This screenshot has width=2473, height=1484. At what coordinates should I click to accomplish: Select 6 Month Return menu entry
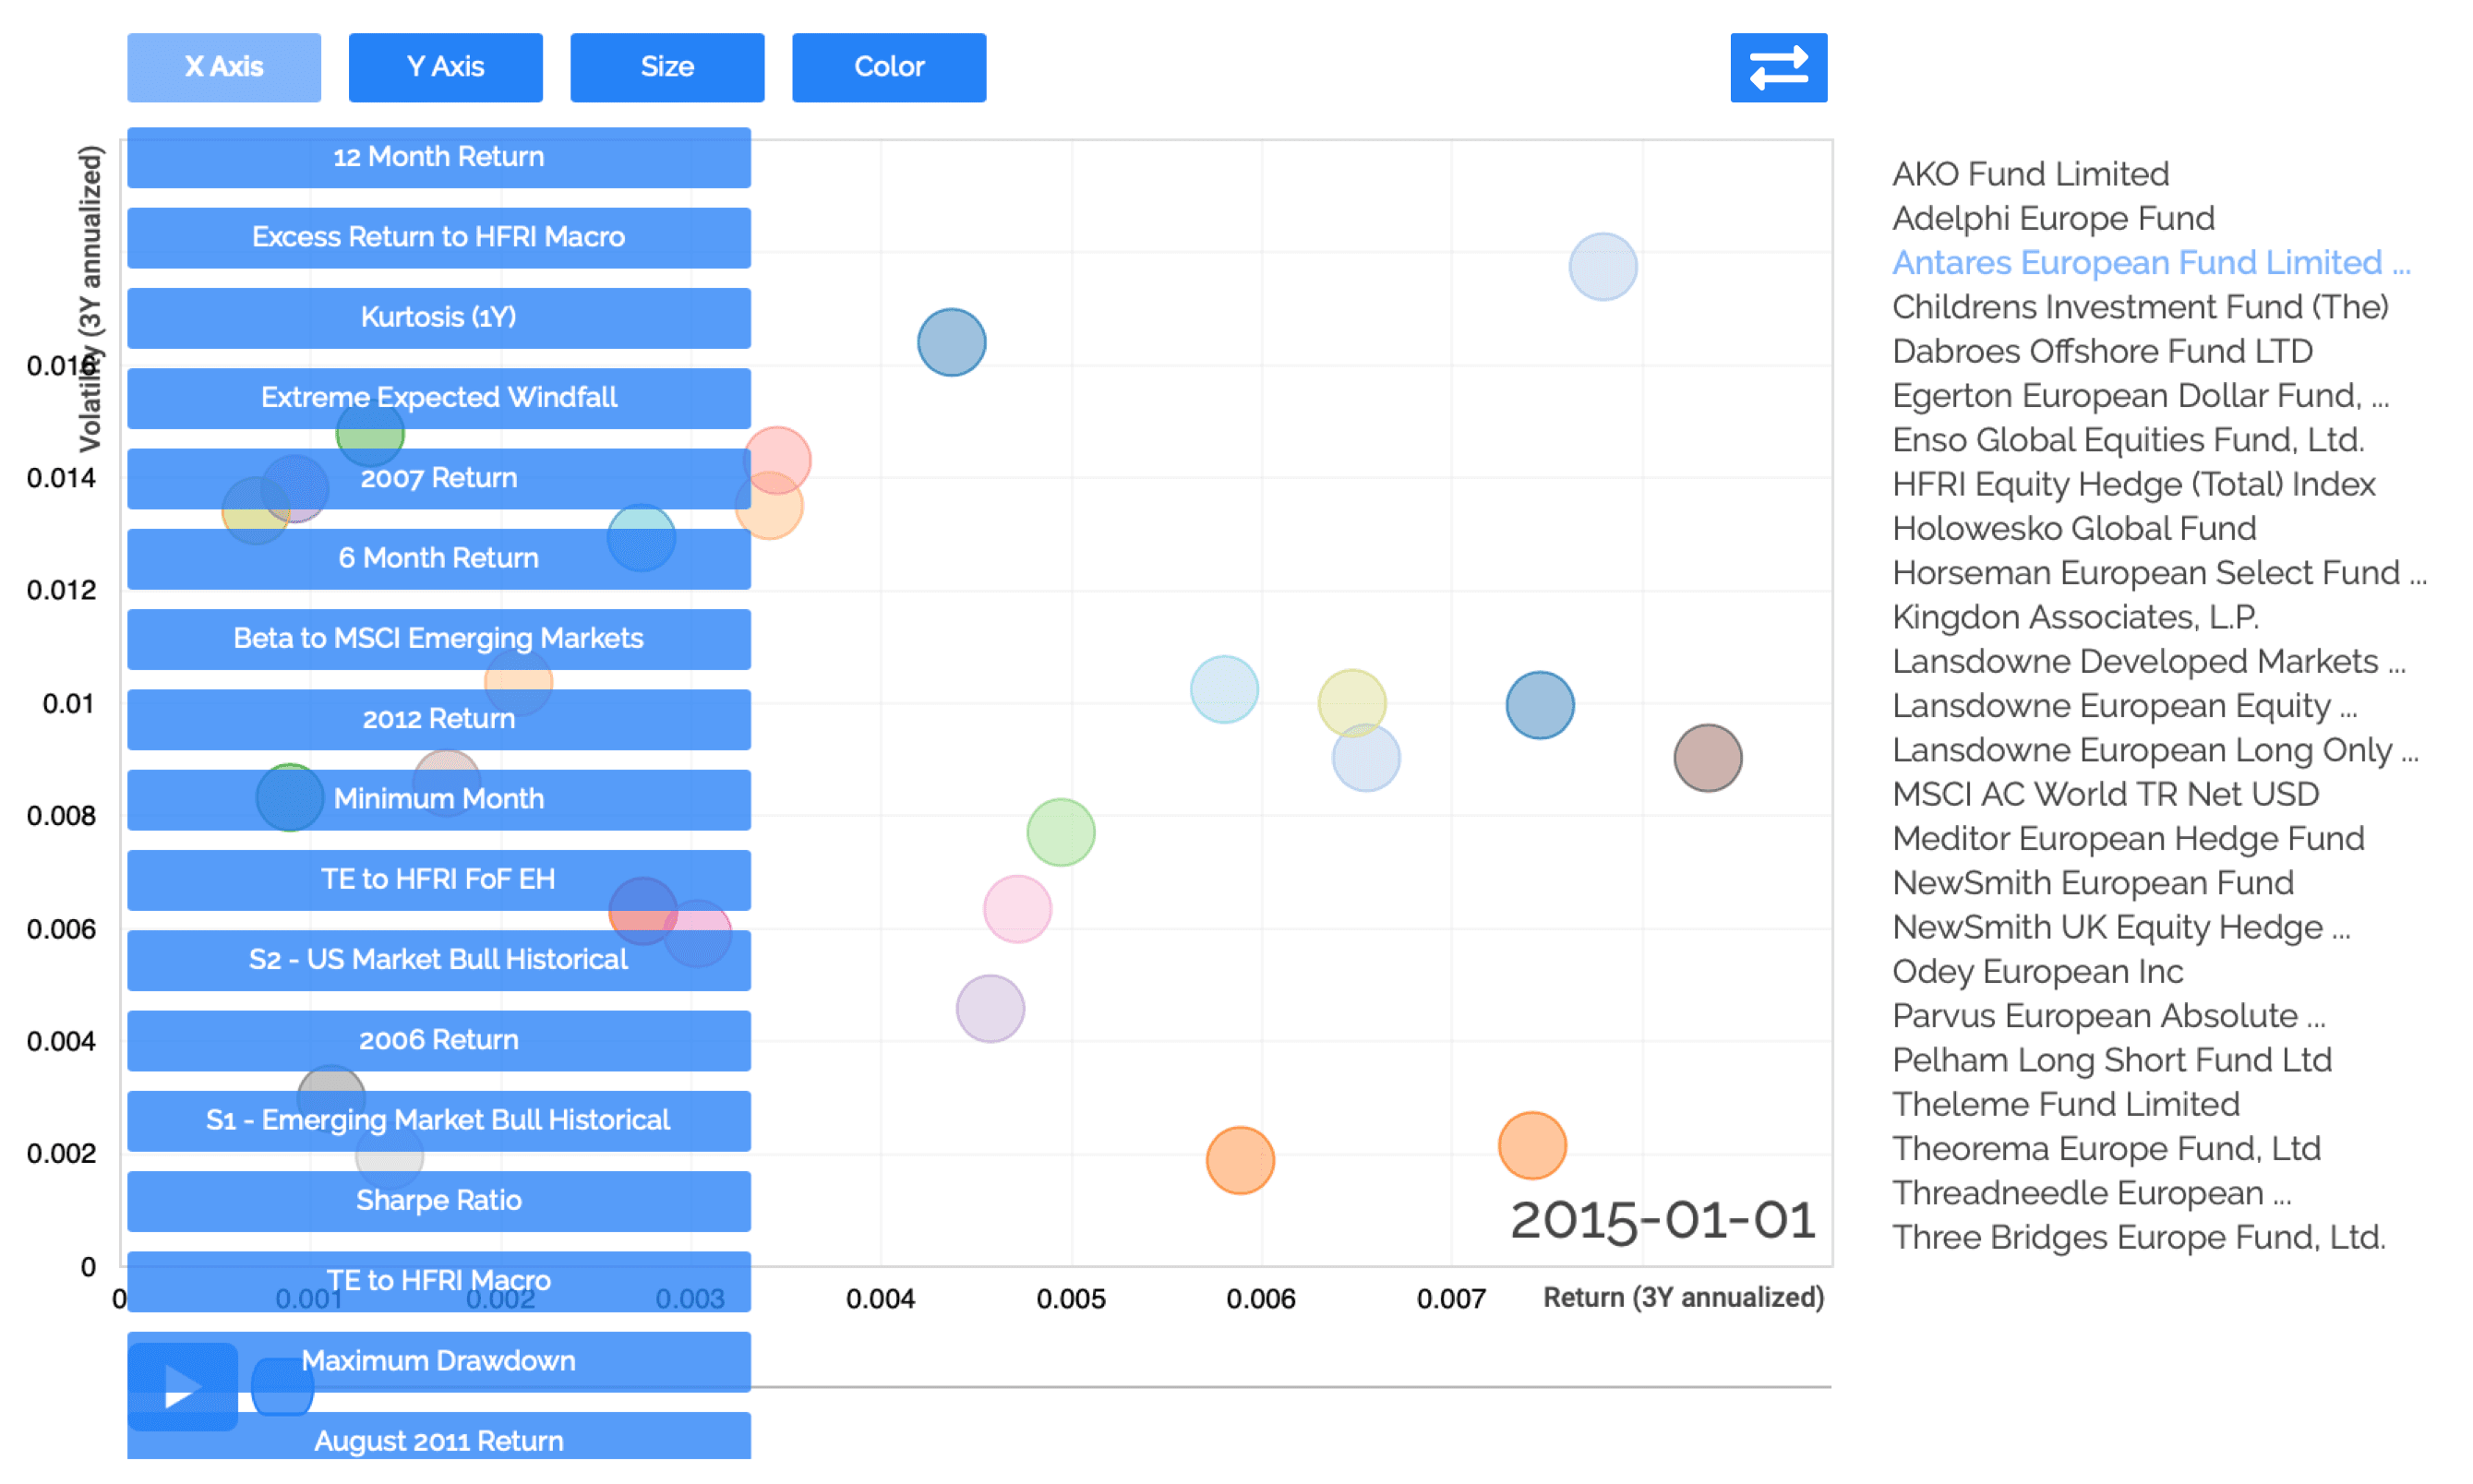439,558
